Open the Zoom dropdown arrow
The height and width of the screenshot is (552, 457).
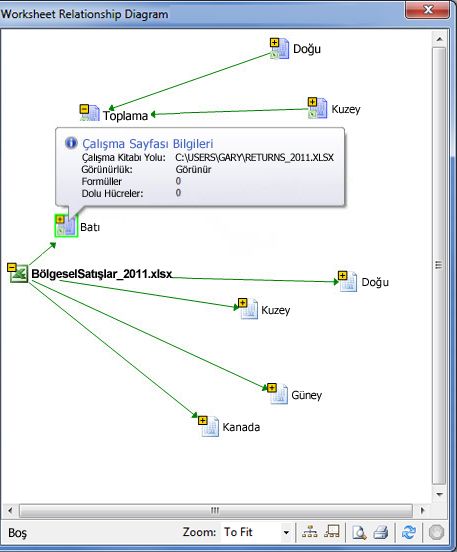coord(287,532)
